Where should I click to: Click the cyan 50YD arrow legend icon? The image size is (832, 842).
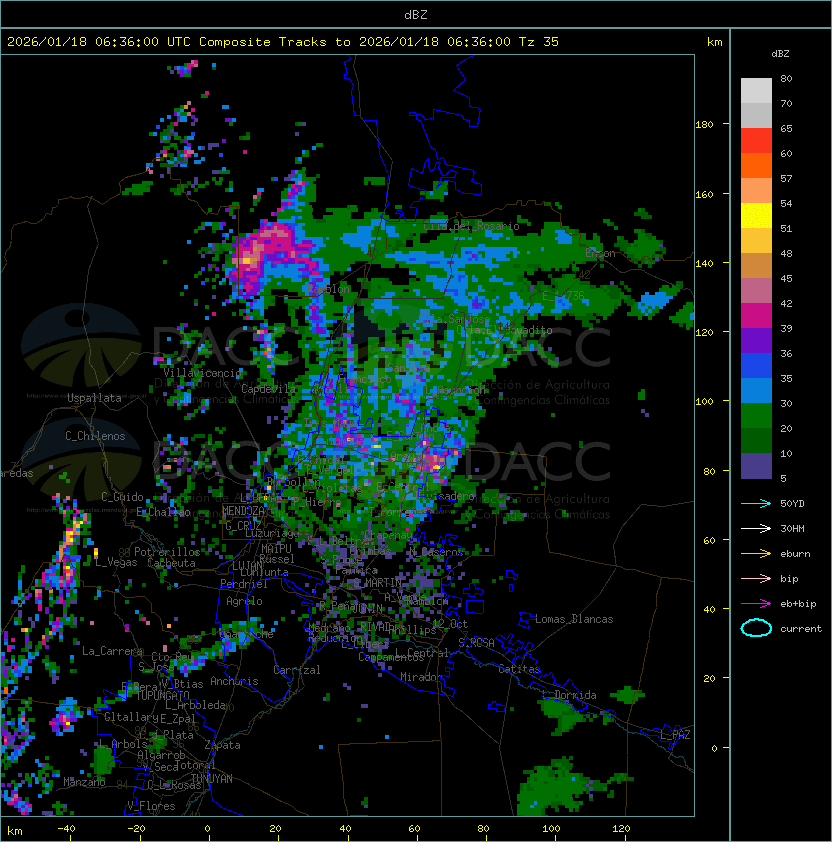[x=756, y=503]
